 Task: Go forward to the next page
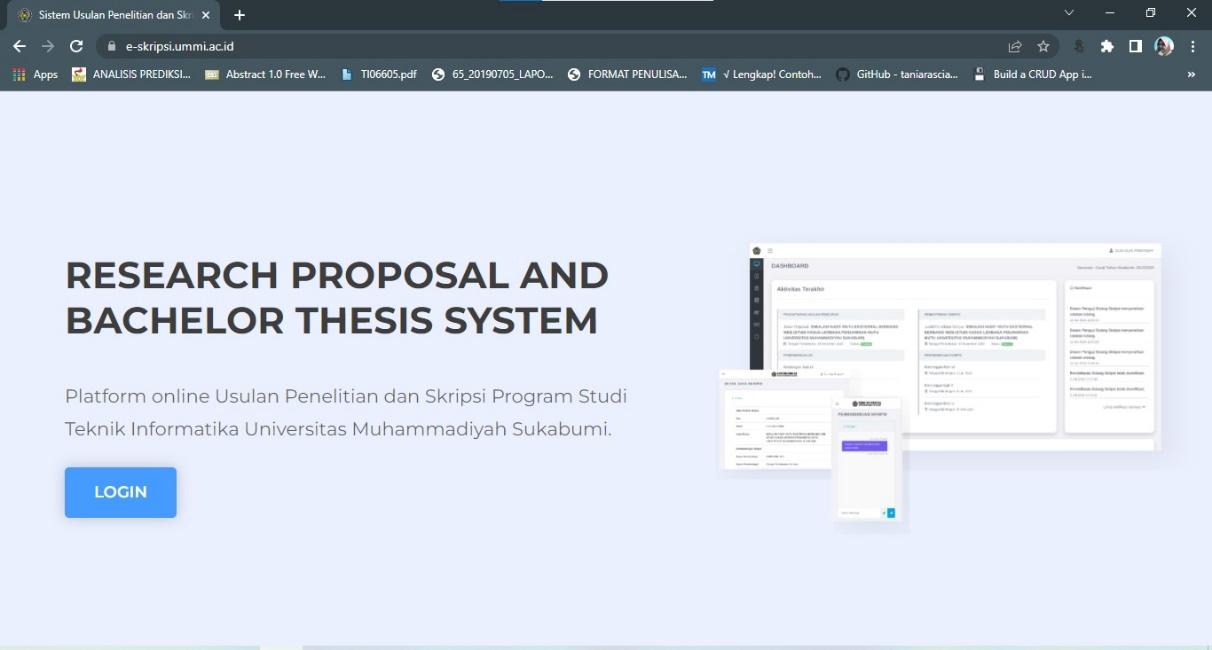[48, 46]
